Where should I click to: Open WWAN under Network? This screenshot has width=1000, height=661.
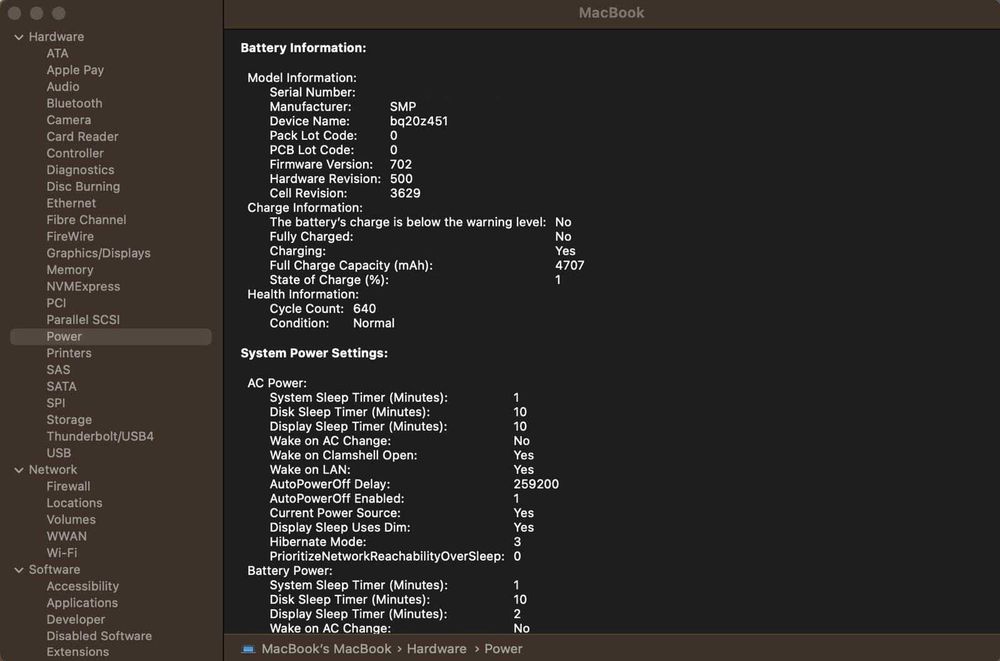click(x=67, y=536)
